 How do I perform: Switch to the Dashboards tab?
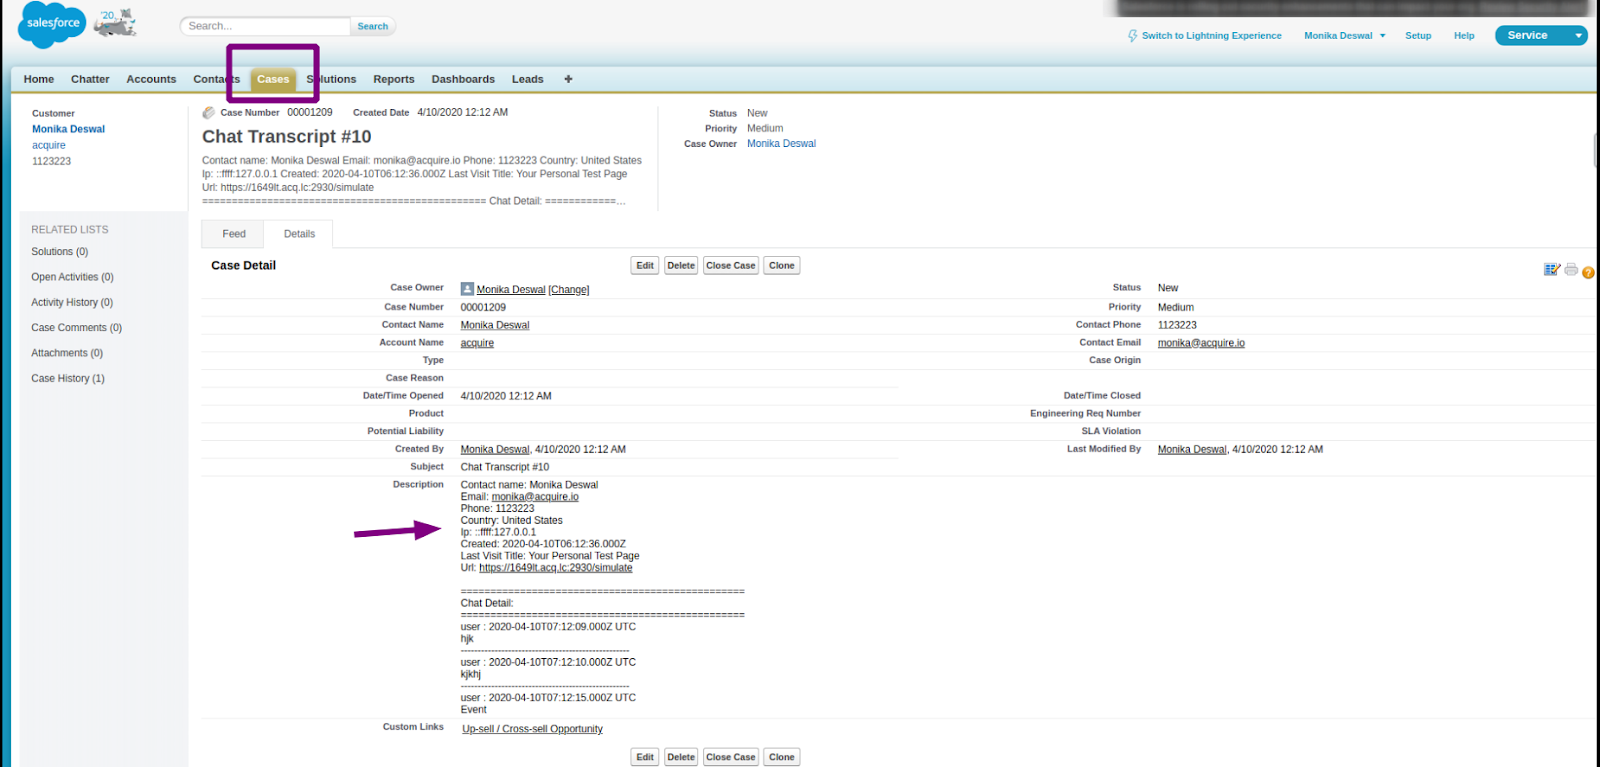click(463, 79)
